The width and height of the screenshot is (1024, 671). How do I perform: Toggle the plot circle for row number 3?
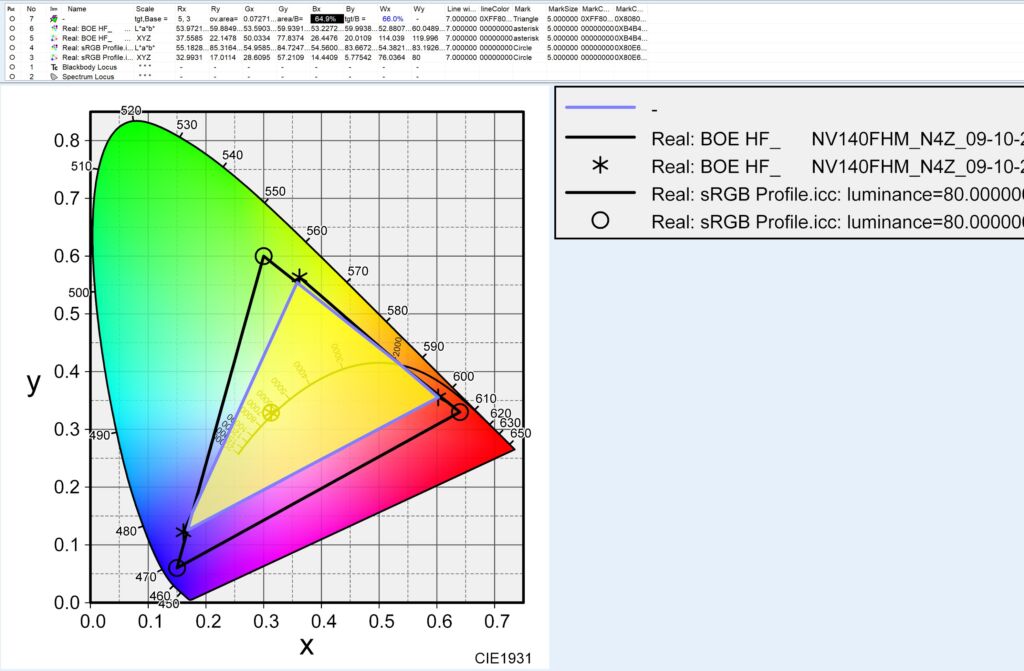(12, 57)
